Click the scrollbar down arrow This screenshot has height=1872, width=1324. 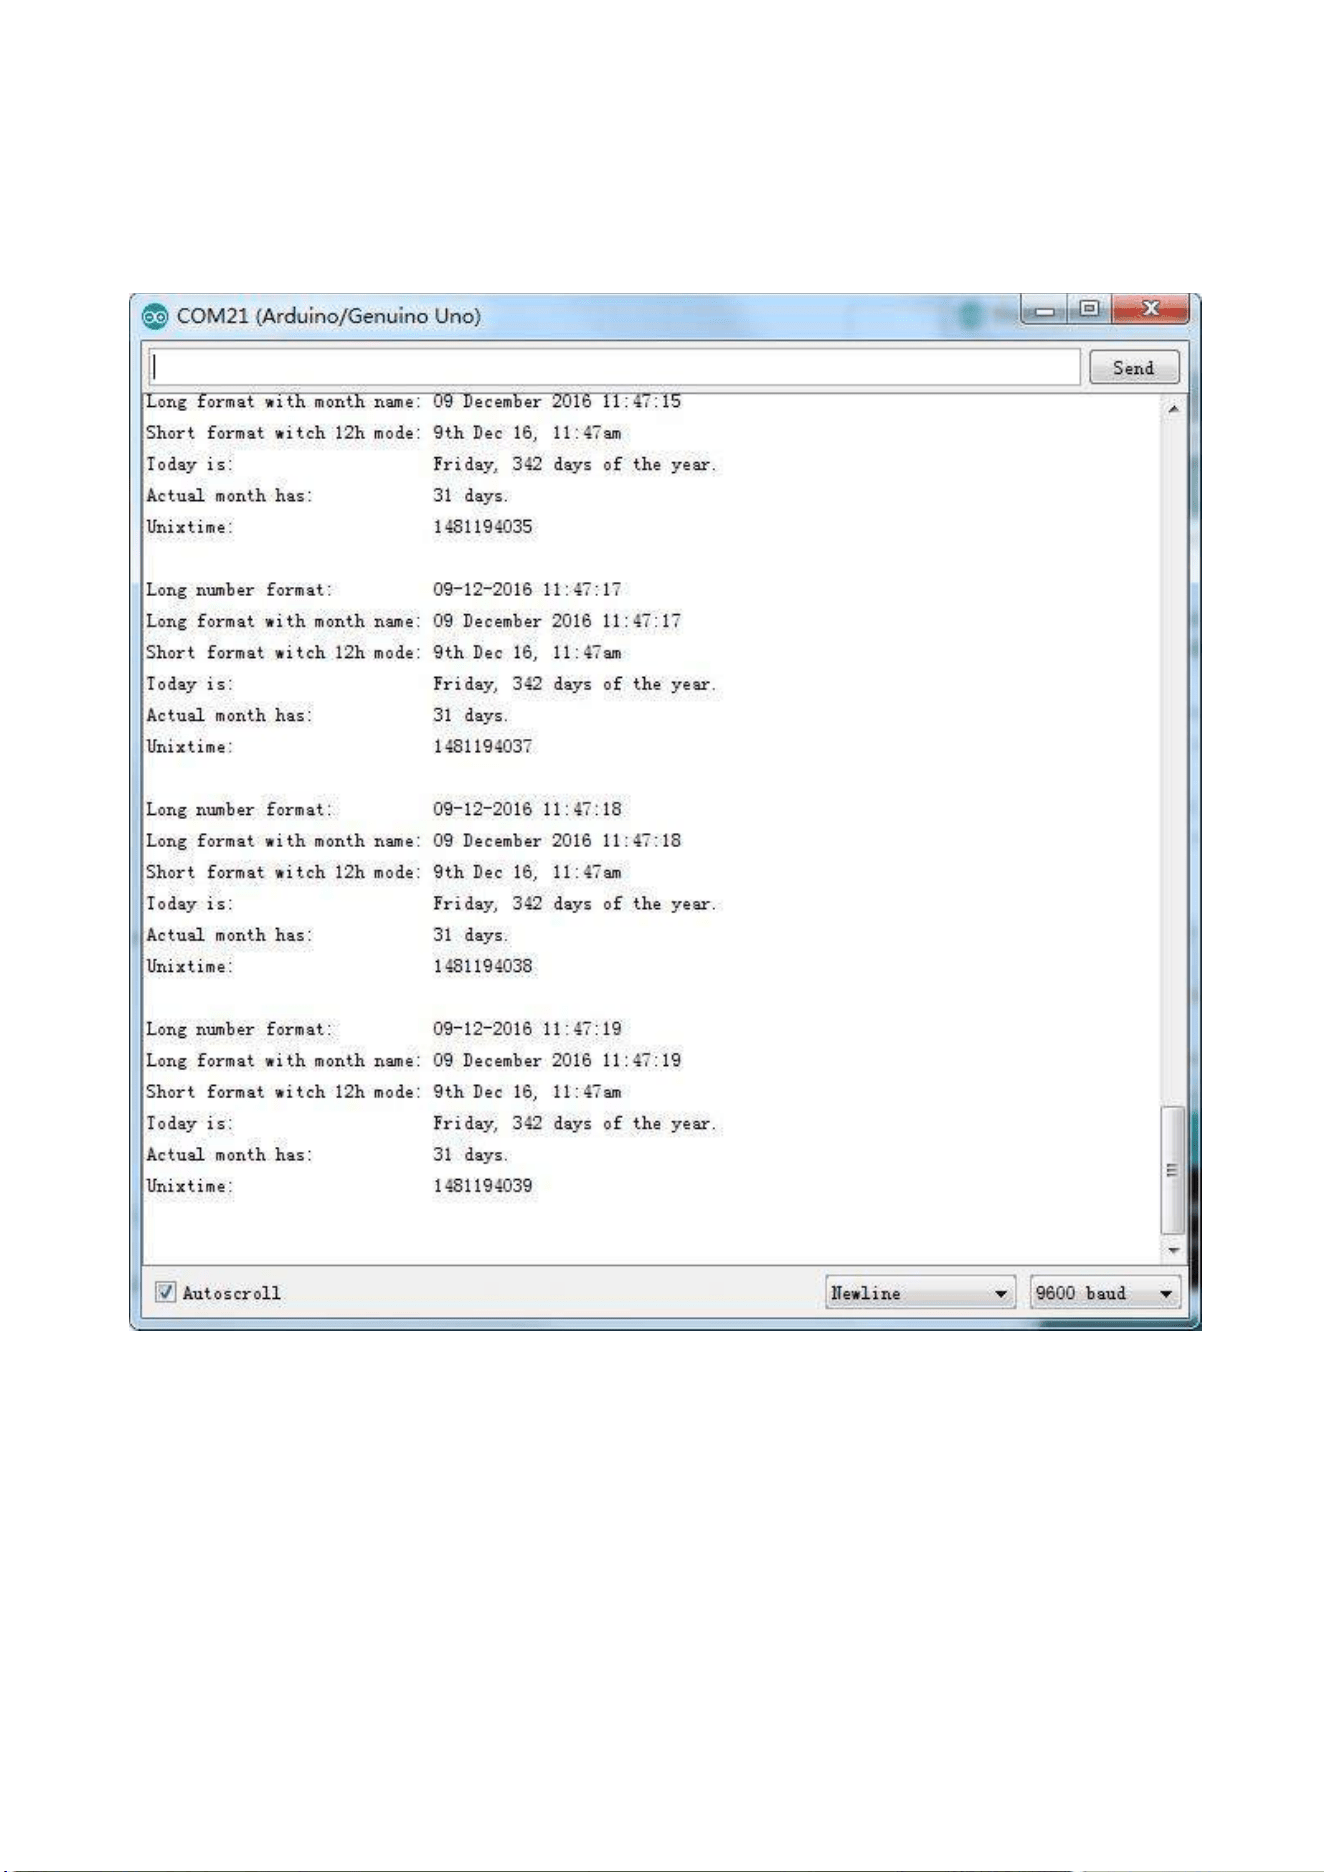[x=1173, y=1250]
